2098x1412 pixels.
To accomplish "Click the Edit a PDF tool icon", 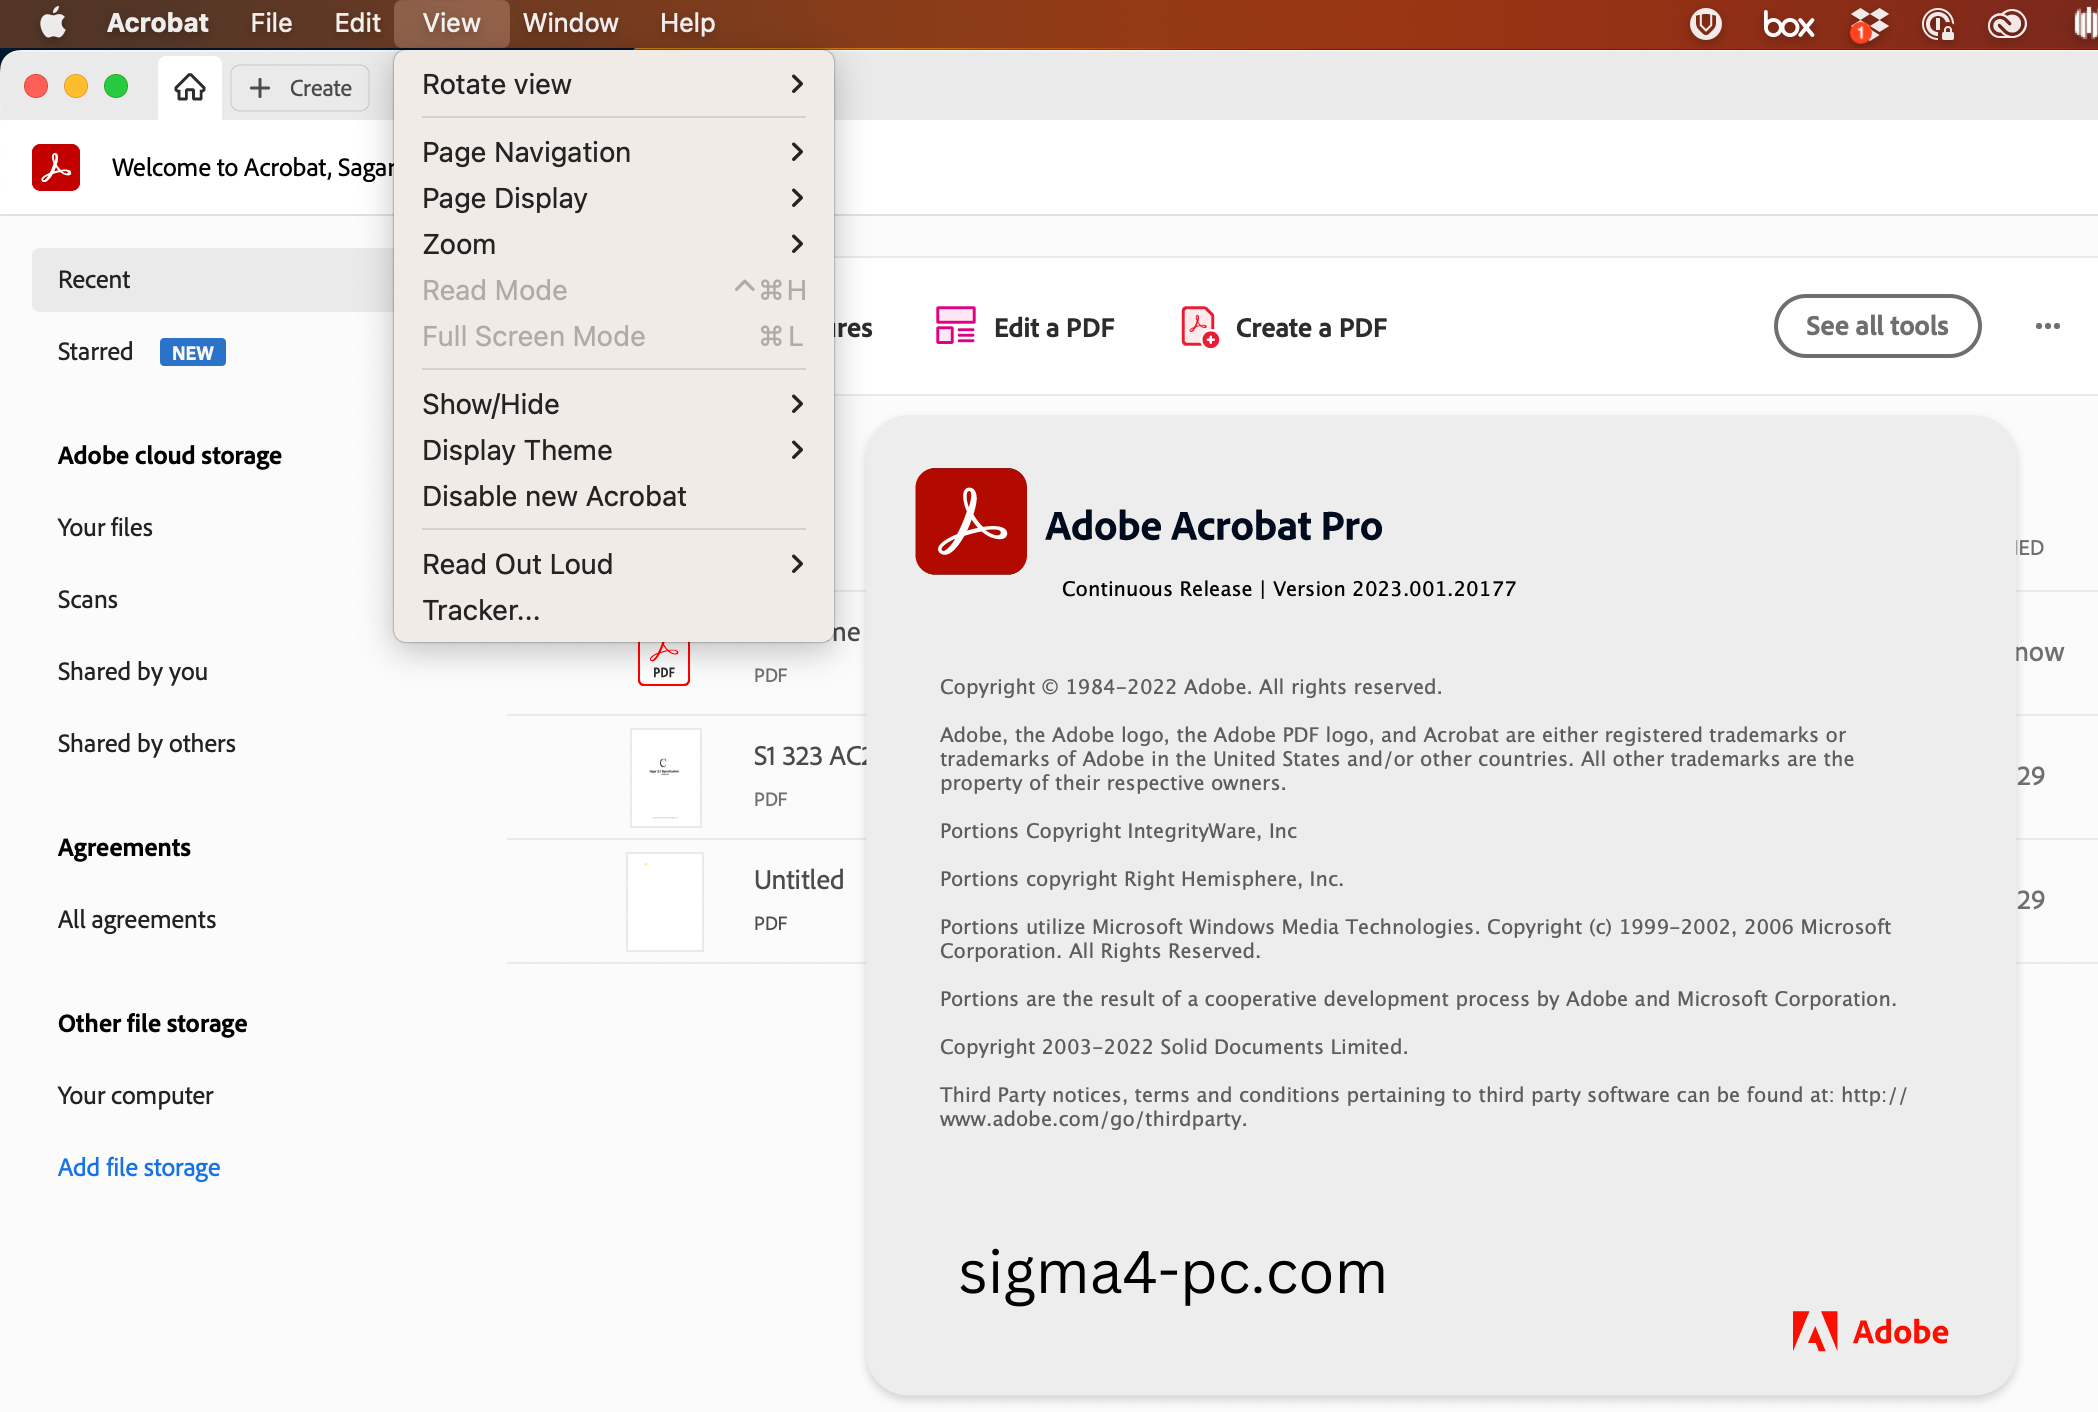I will pos(955,326).
